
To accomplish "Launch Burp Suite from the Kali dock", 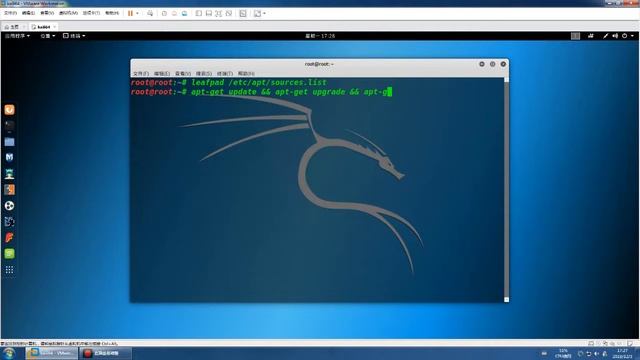I will (x=9, y=190).
